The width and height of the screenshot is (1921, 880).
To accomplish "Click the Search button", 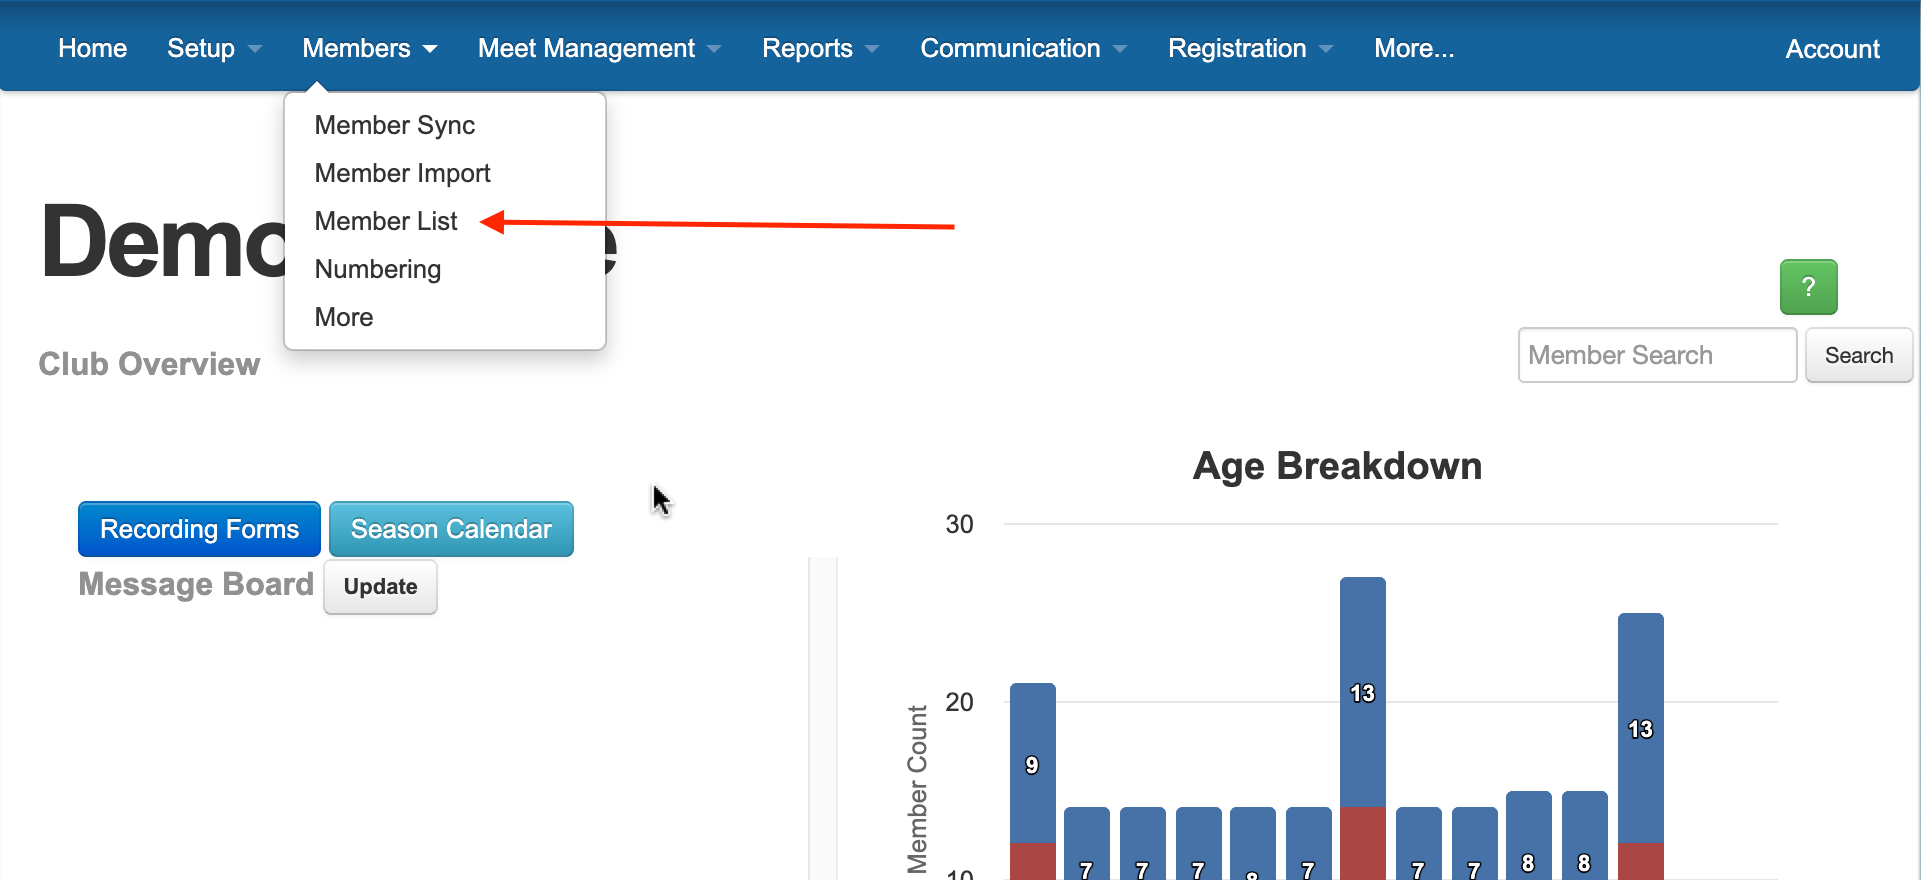I will pos(1858,355).
